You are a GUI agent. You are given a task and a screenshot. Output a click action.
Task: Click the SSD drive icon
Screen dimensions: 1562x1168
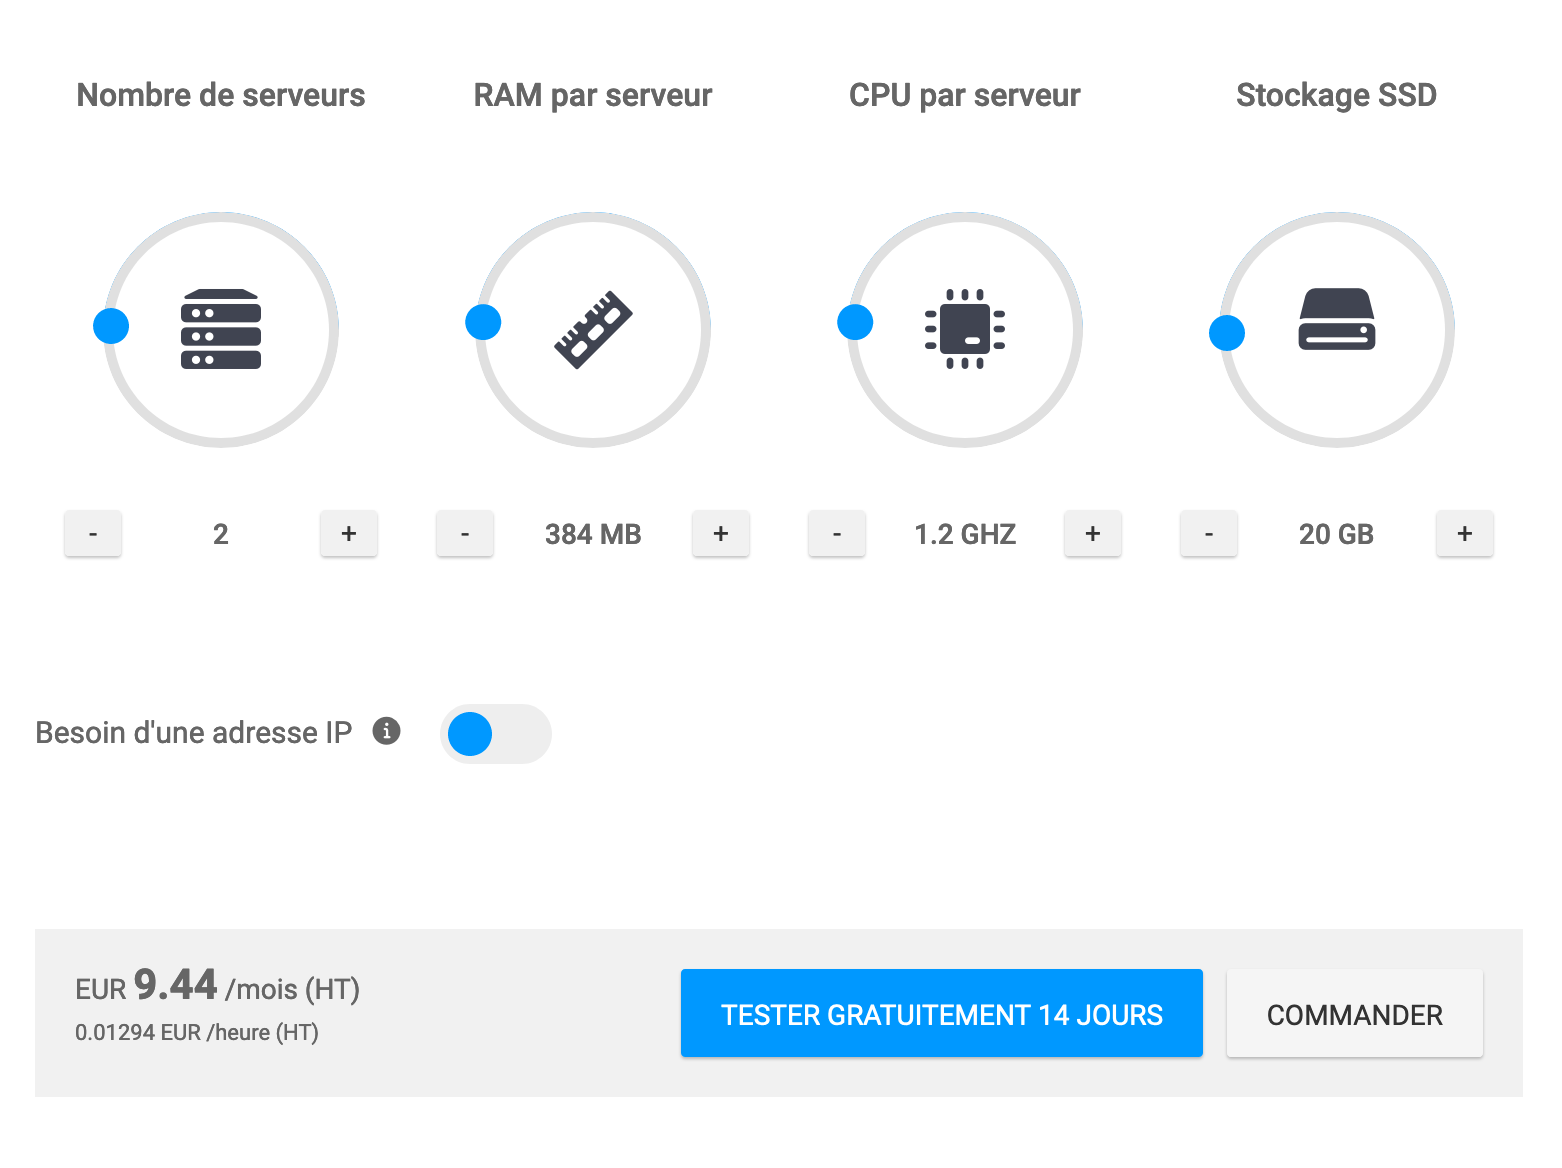click(1337, 319)
